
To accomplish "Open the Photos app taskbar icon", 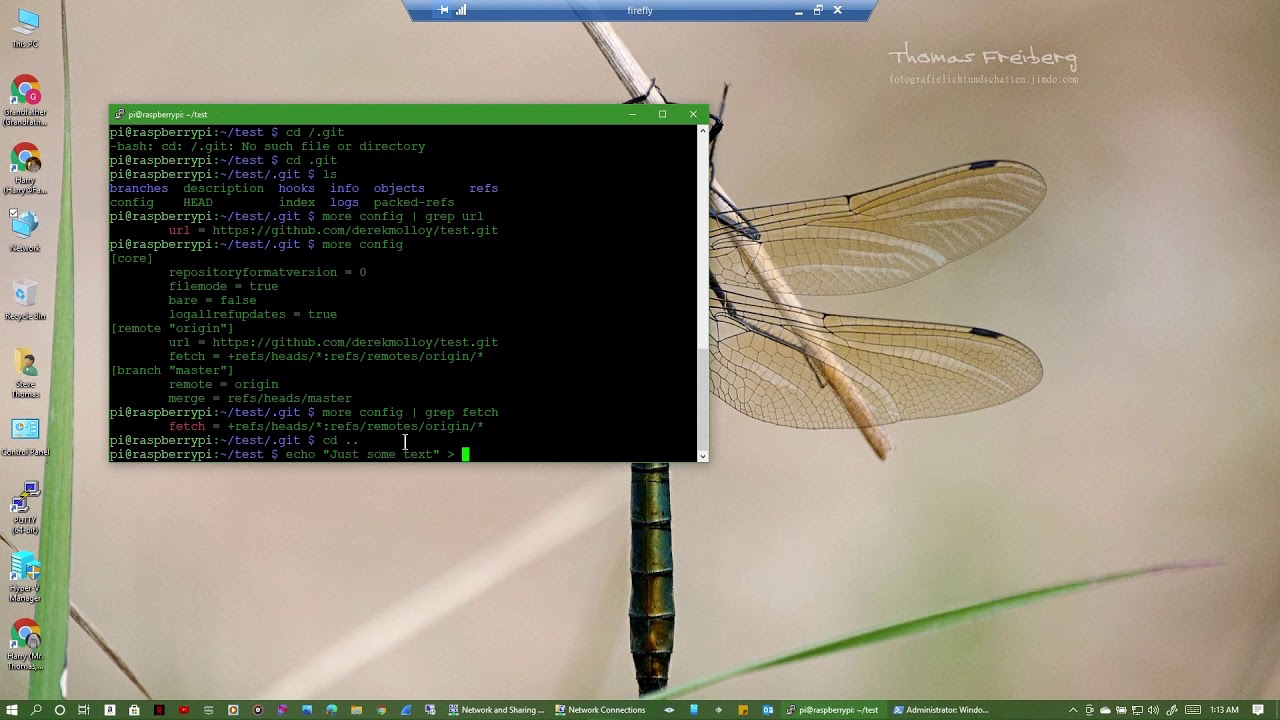I will click(x=307, y=710).
